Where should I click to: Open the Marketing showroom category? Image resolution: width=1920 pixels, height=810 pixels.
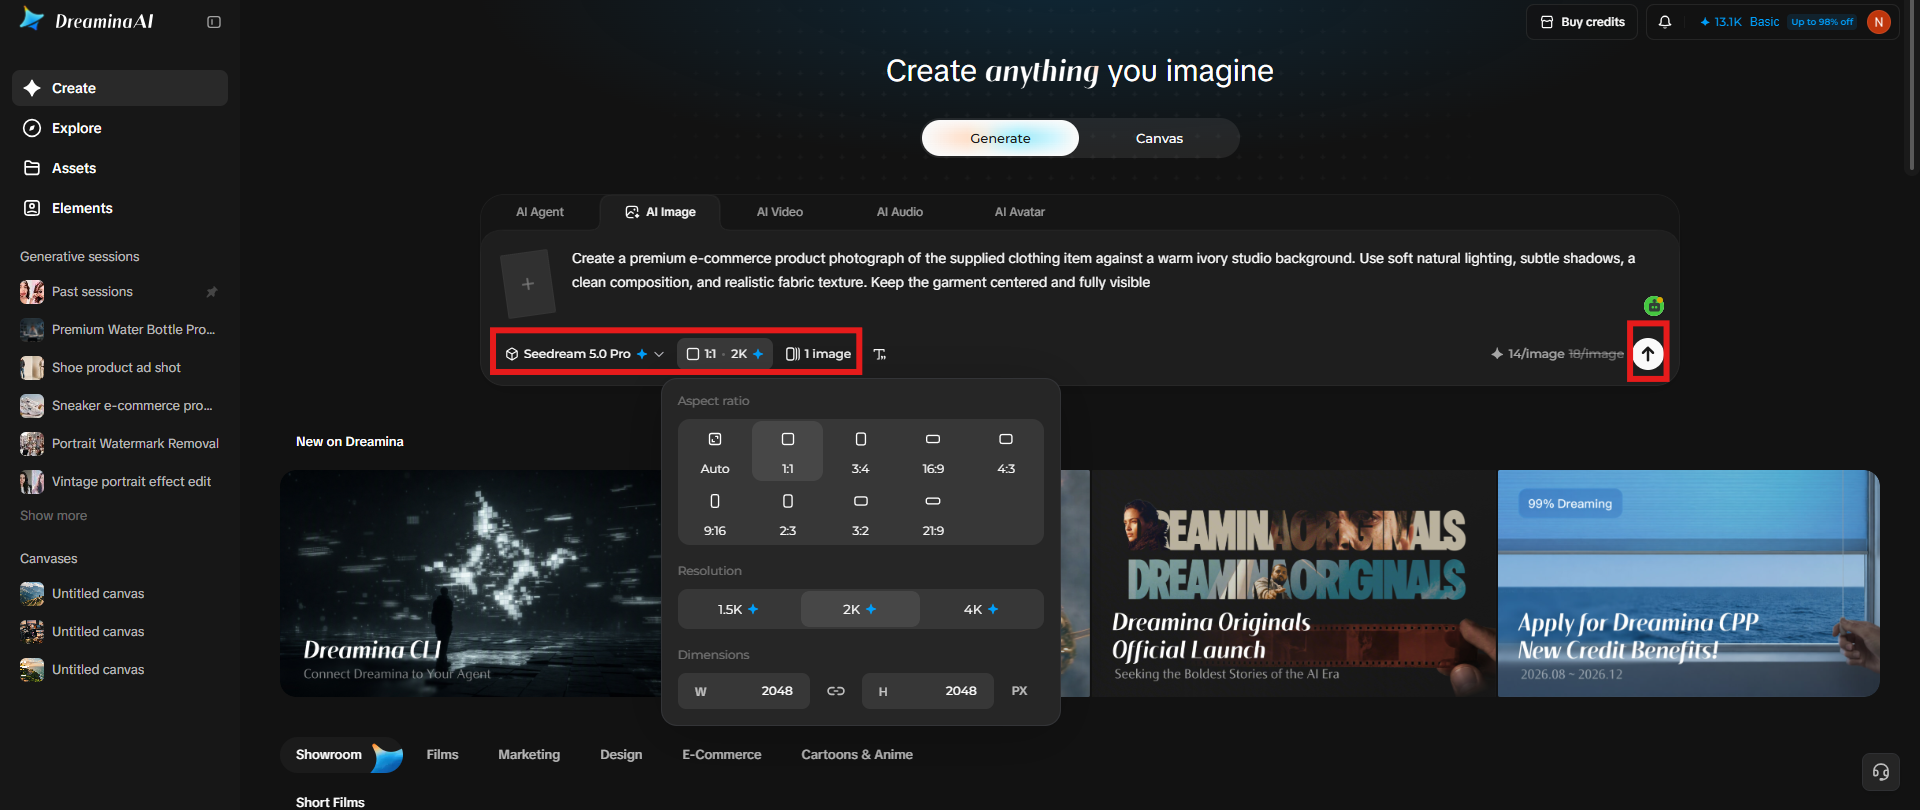(529, 755)
